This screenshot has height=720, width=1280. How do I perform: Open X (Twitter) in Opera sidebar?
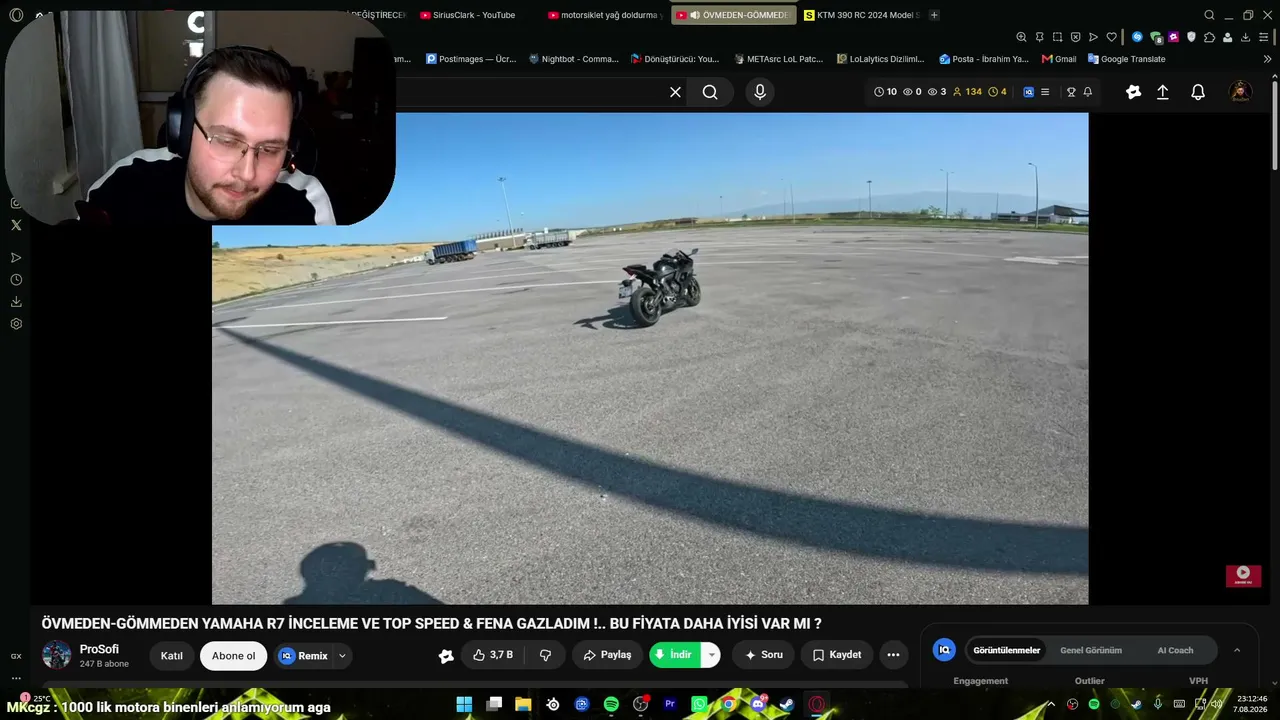point(16,225)
